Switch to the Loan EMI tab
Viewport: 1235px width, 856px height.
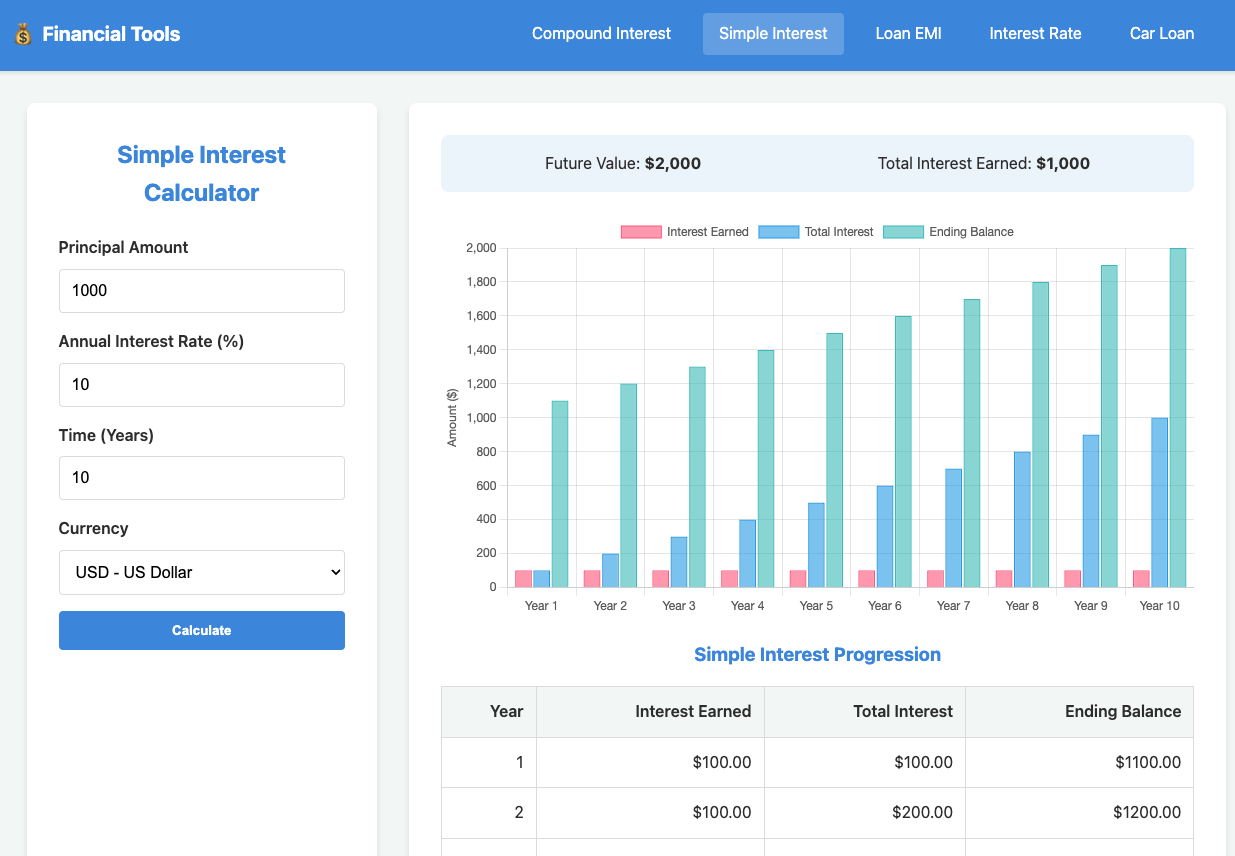(908, 34)
